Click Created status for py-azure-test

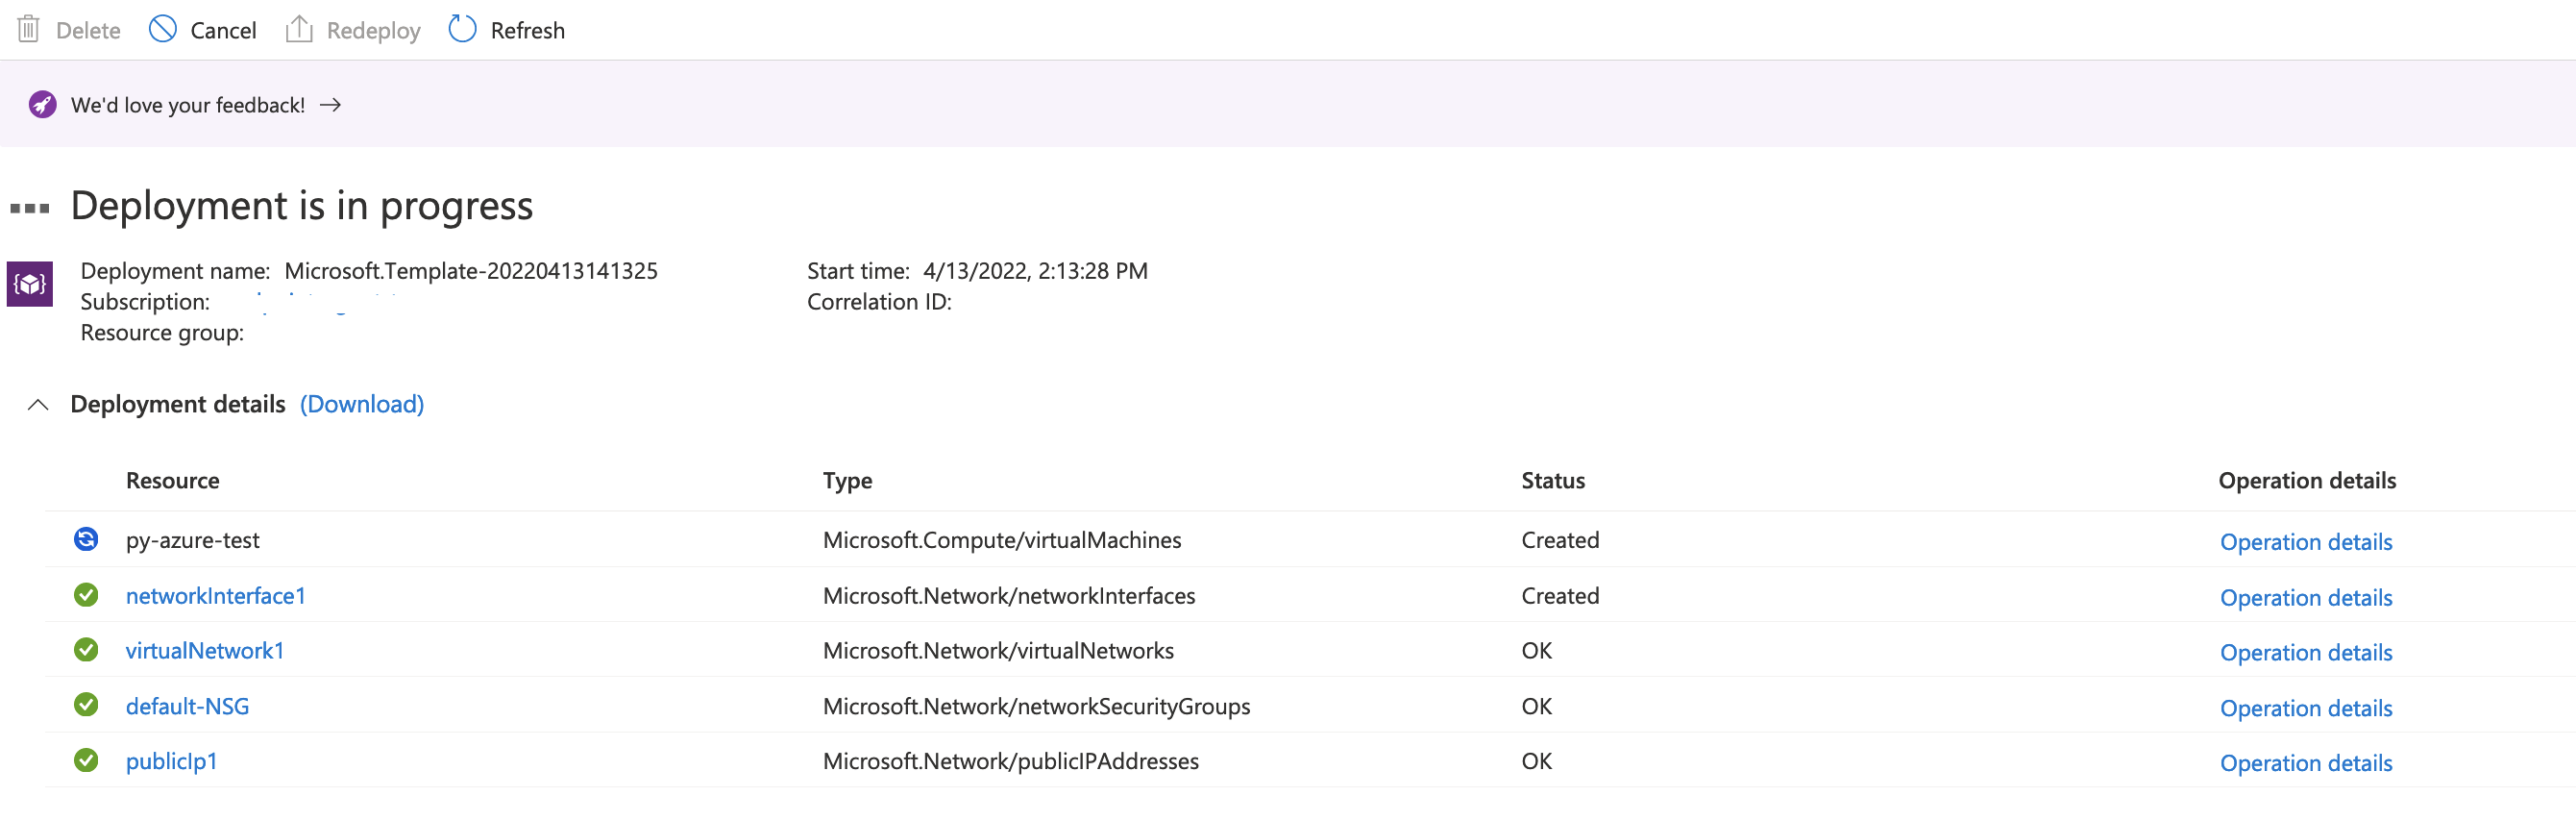(x=1560, y=540)
